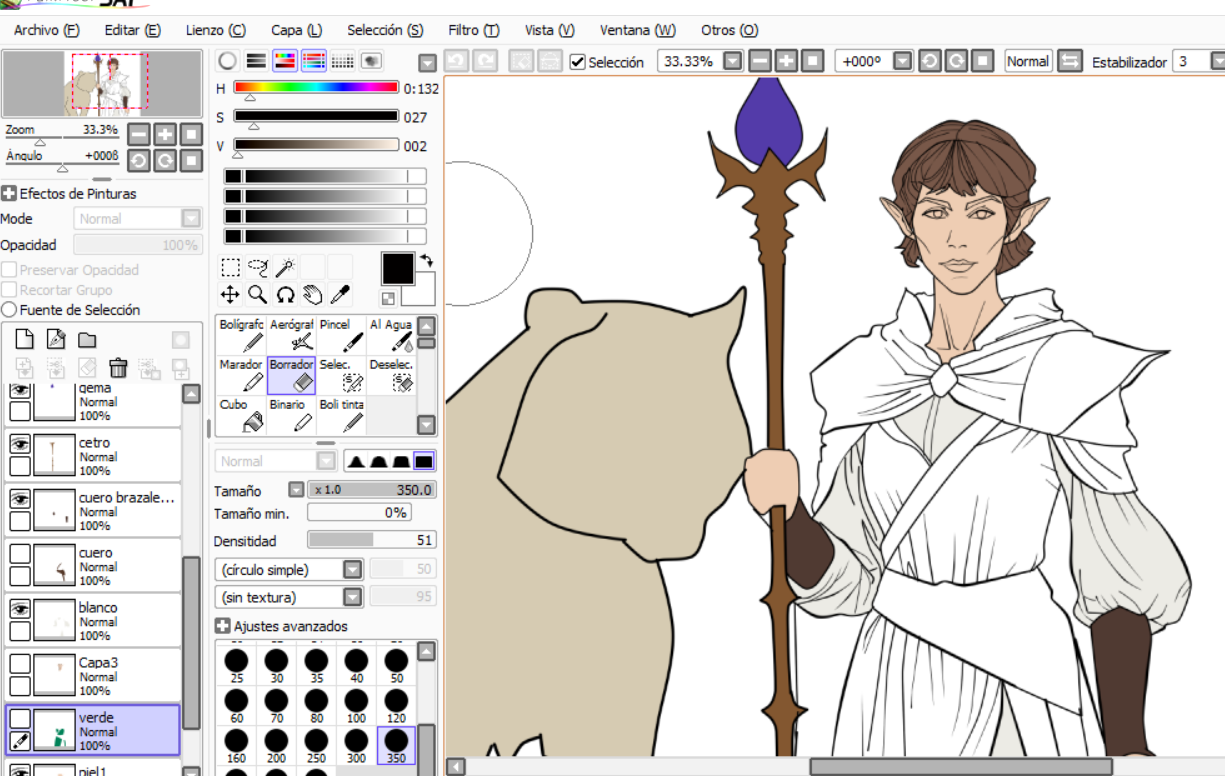This screenshot has height=776, width=1225.
Task: Open the 33.33% zoom level dropdown
Action: coord(732,62)
